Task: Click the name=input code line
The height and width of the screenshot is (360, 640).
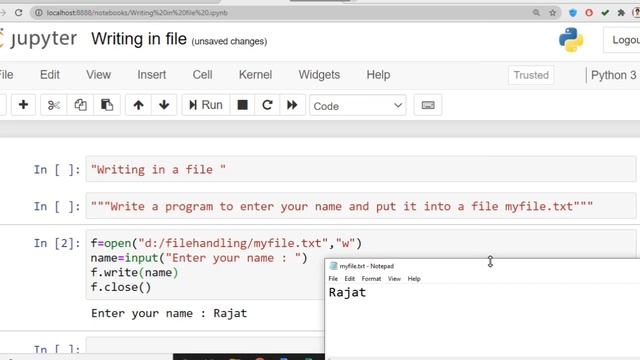Action: (199, 258)
